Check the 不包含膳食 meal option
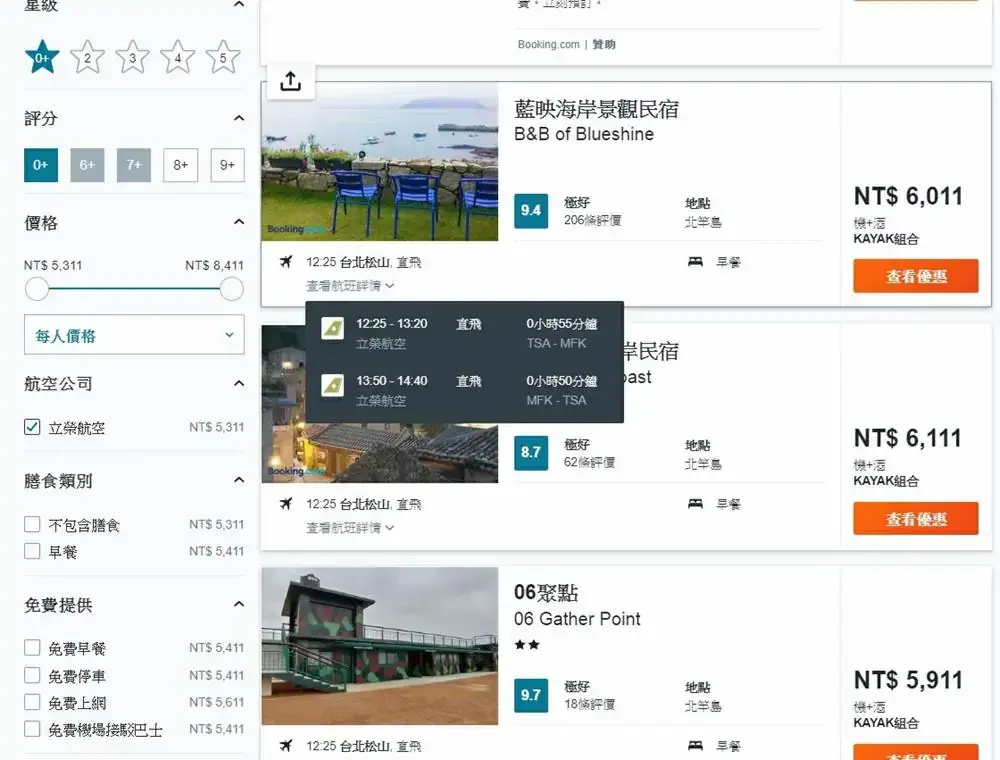1000x760 pixels. pyautogui.click(x=32, y=525)
